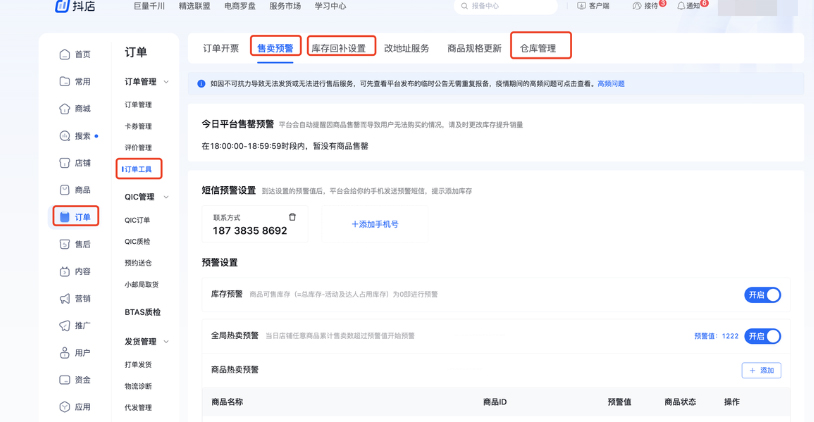Open 营销 marketing megaphone icon
The width and height of the screenshot is (814, 422).
(x=64, y=298)
